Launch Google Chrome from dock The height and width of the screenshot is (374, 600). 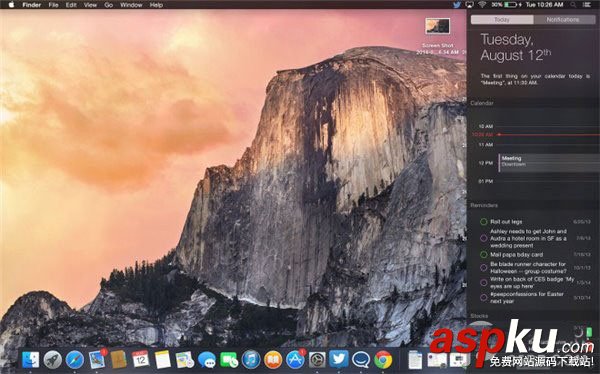tap(383, 360)
